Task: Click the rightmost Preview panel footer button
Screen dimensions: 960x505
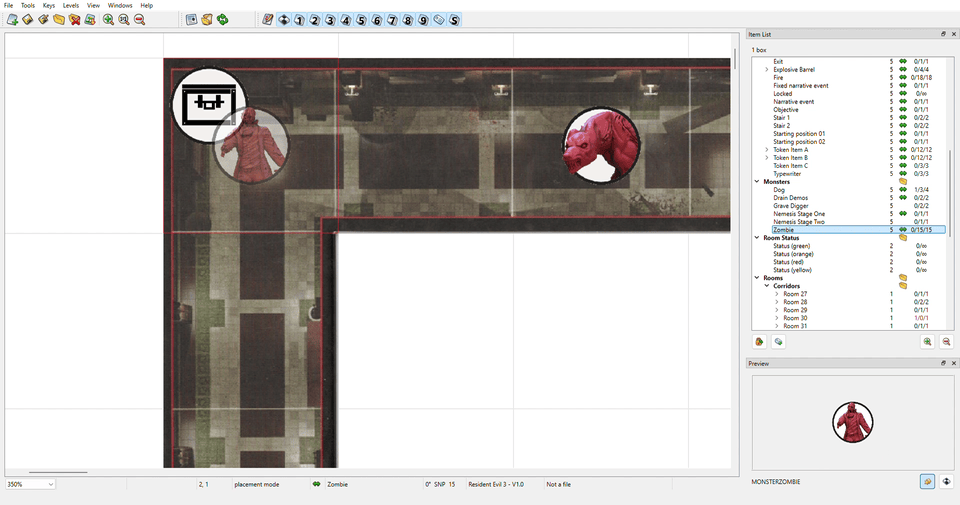Action: coord(947,482)
